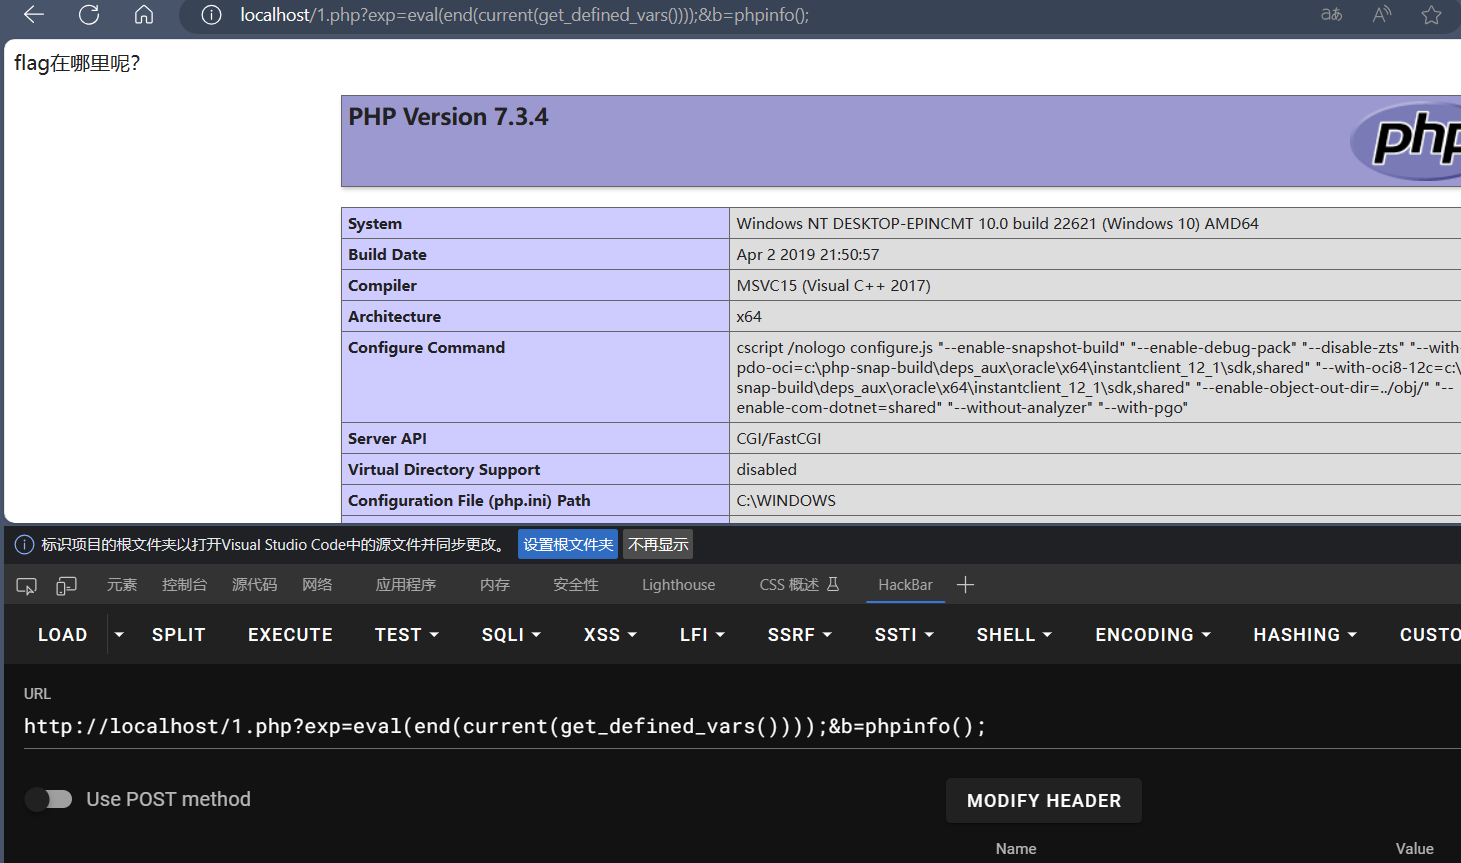Click 'Virtual Directory Support' row label

[x=444, y=469]
